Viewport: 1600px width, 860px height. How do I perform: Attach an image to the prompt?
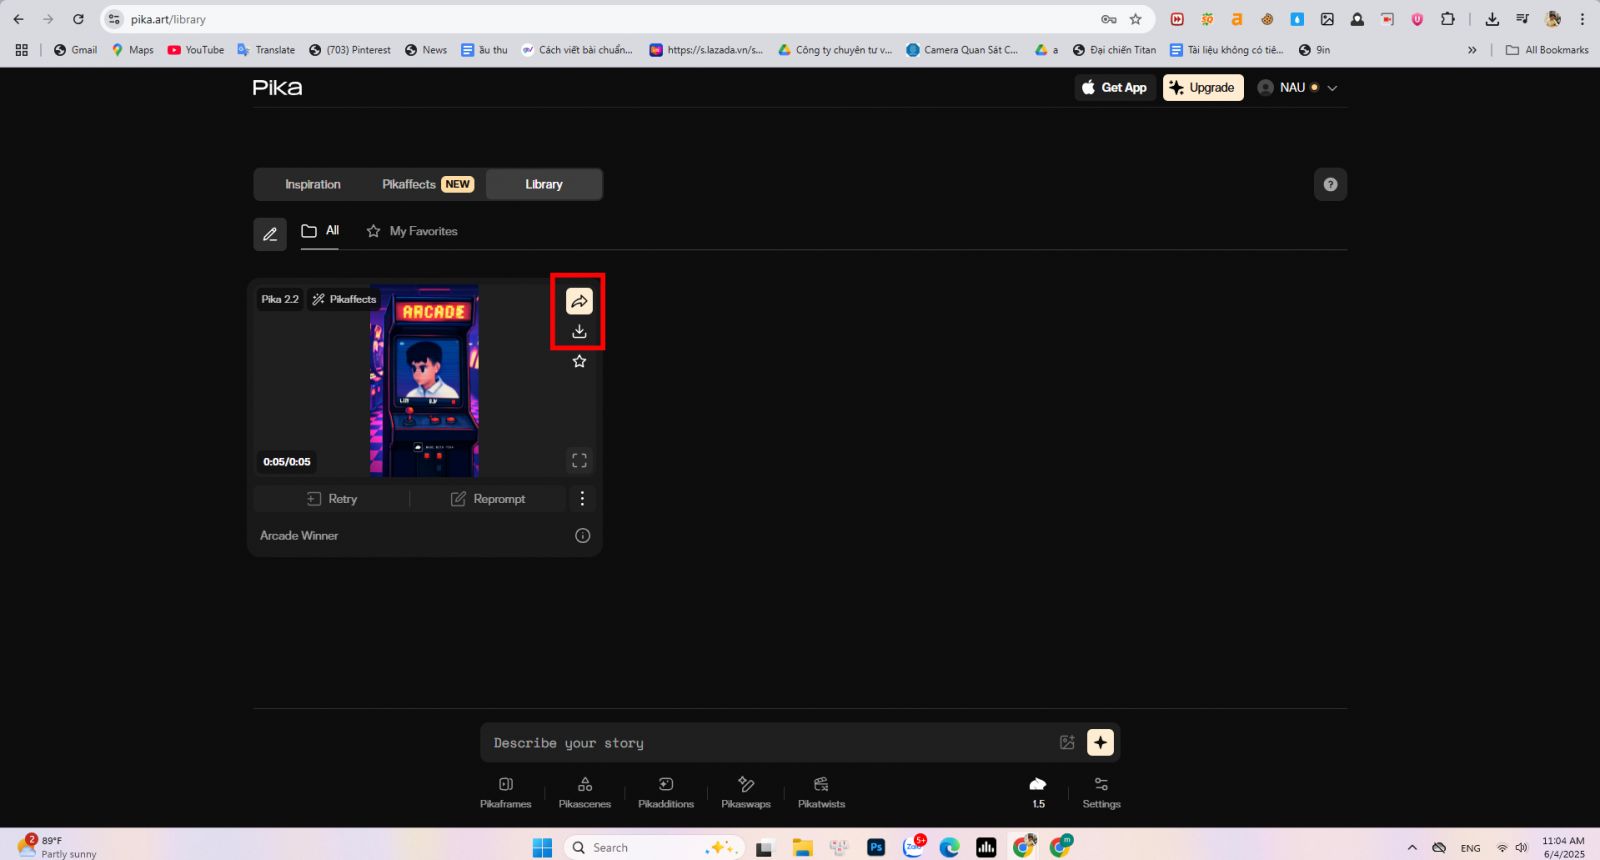click(1067, 742)
